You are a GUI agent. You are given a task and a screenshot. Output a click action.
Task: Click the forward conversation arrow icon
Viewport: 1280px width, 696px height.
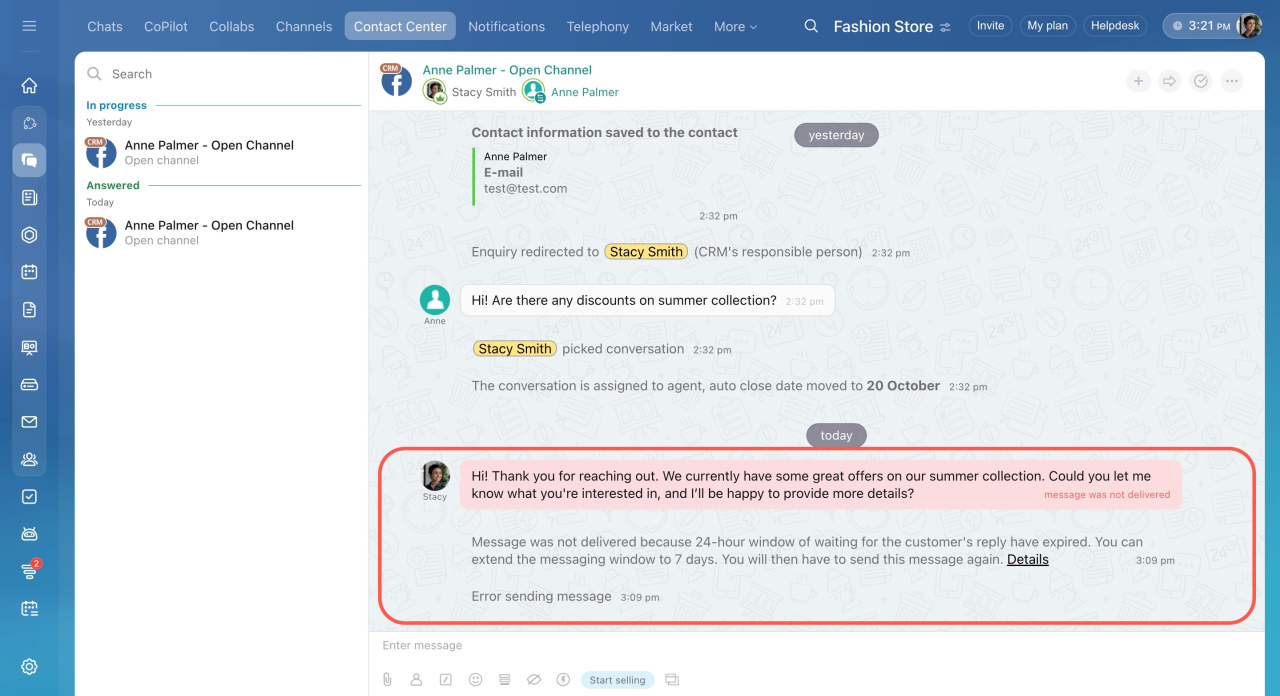point(1169,82)
